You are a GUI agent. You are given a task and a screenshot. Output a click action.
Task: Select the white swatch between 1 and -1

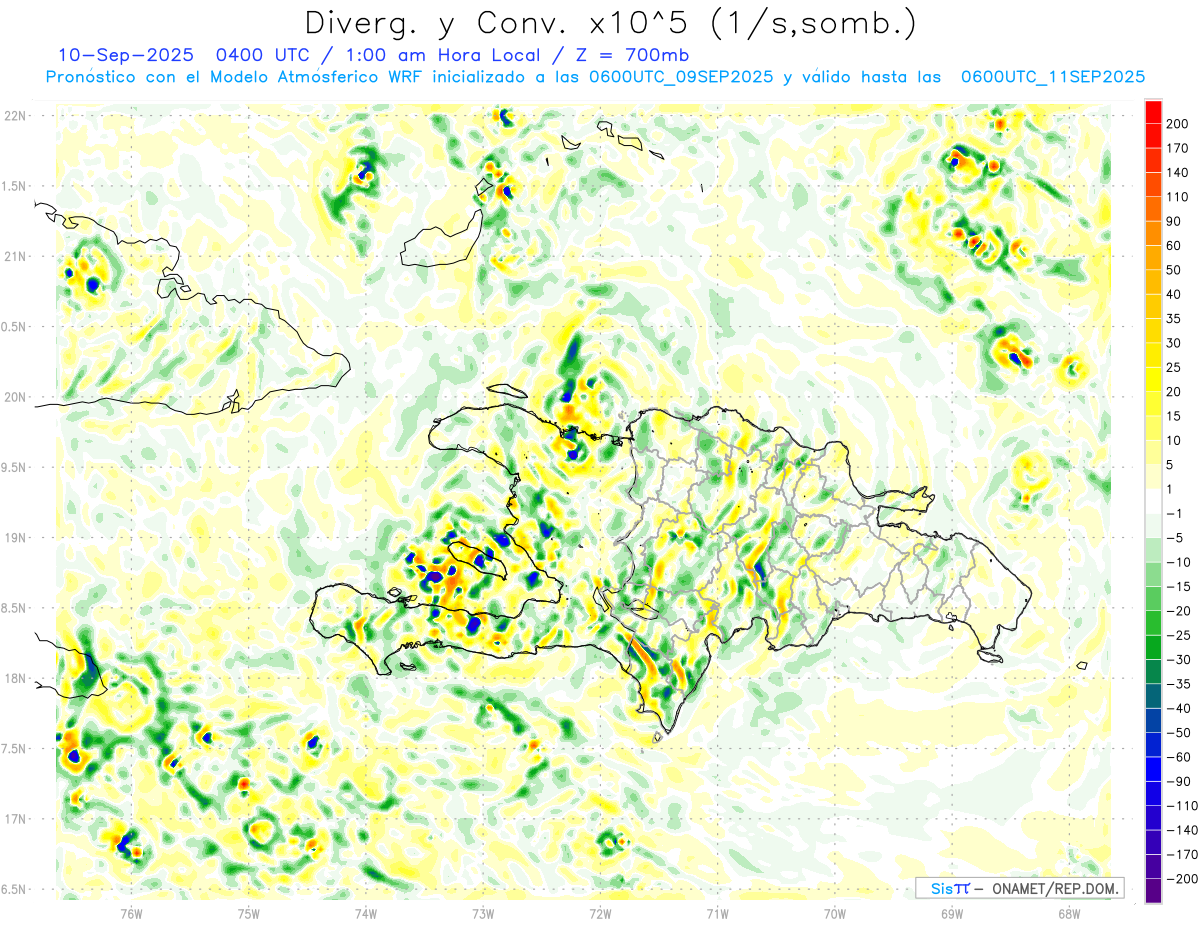coord(1154,501)
